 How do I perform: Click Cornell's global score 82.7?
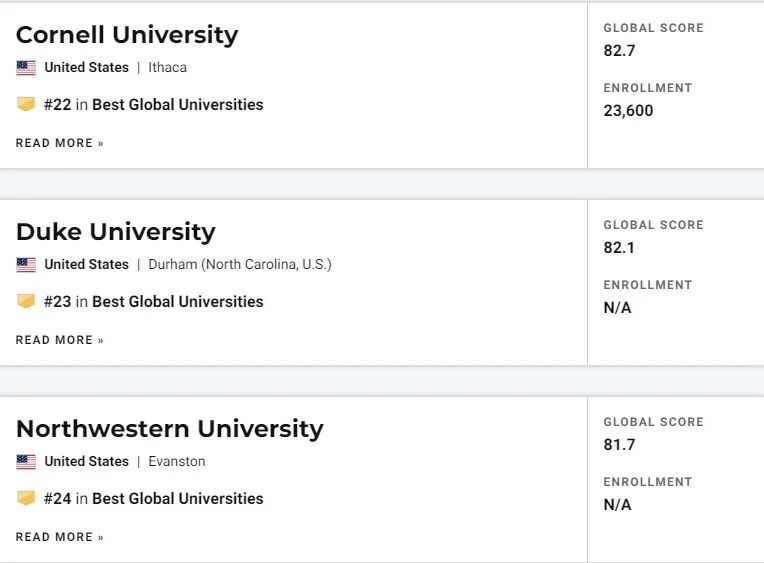point(619,51)
